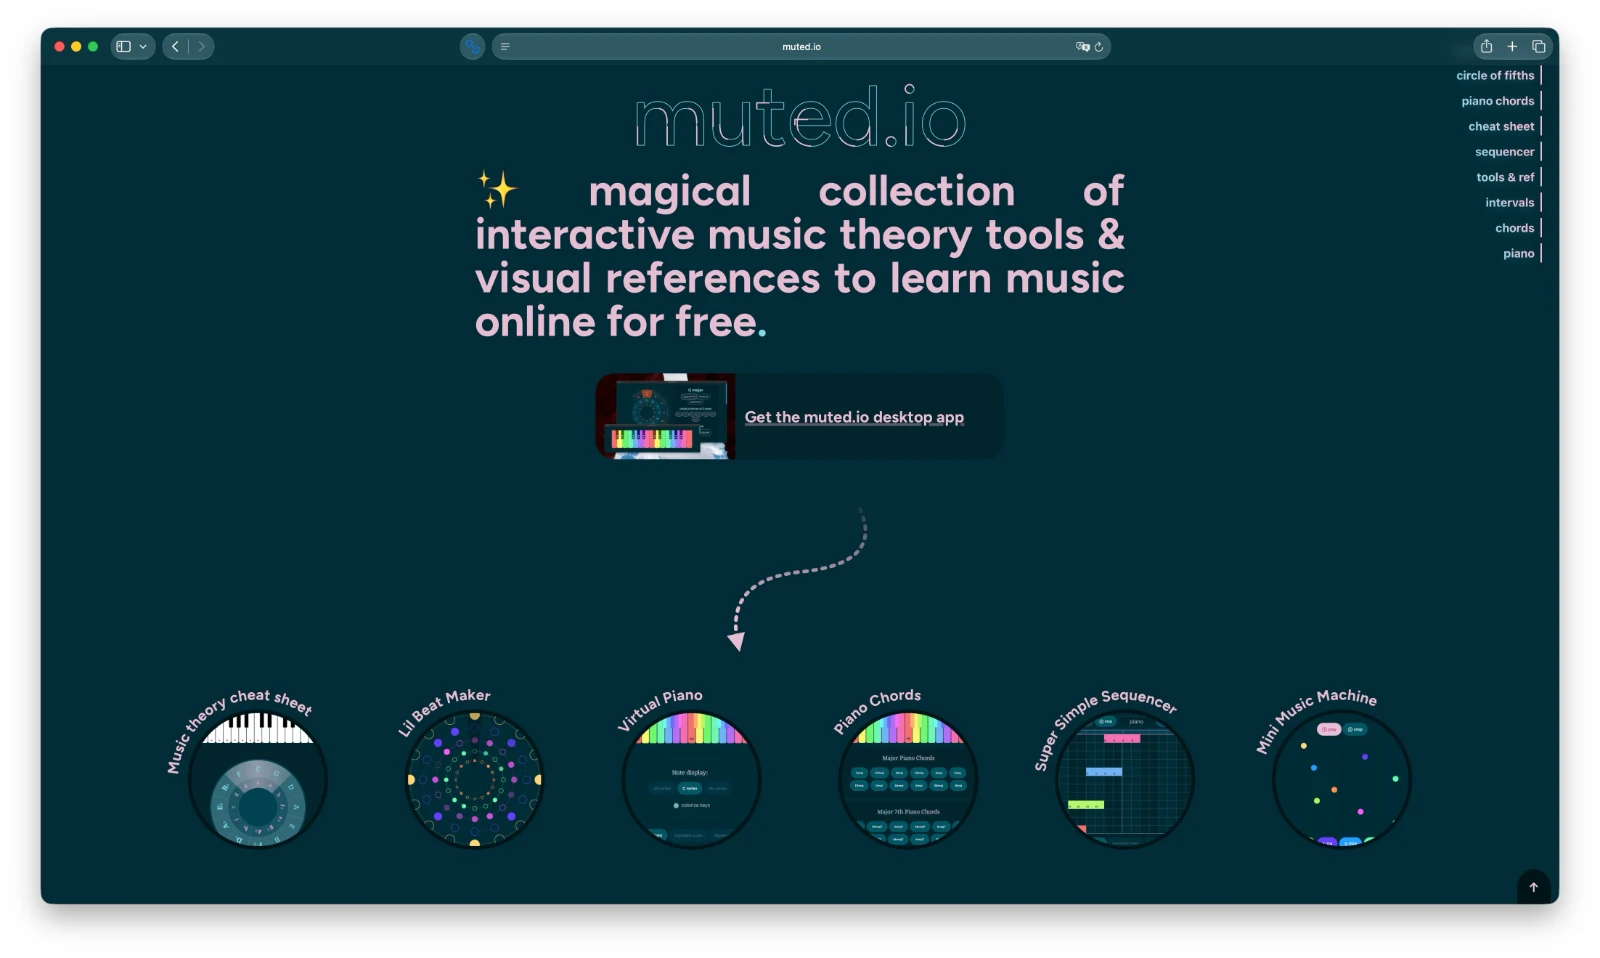Viewport: 1600px width, 958px height.
Task: Click the green full-screen window button
Action: [x=93, y=47]
